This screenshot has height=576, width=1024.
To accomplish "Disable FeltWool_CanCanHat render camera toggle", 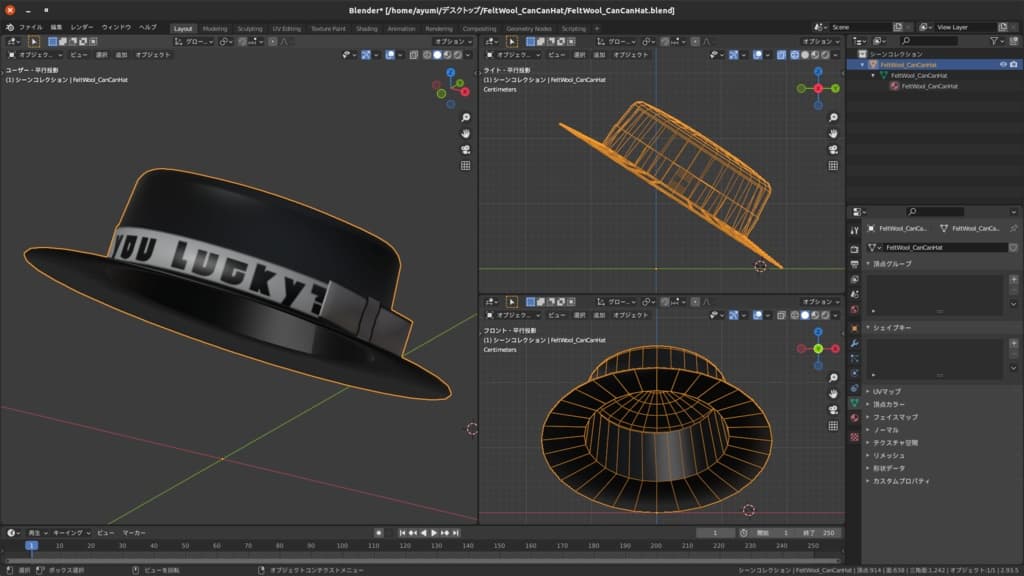I will point(1015,64).
